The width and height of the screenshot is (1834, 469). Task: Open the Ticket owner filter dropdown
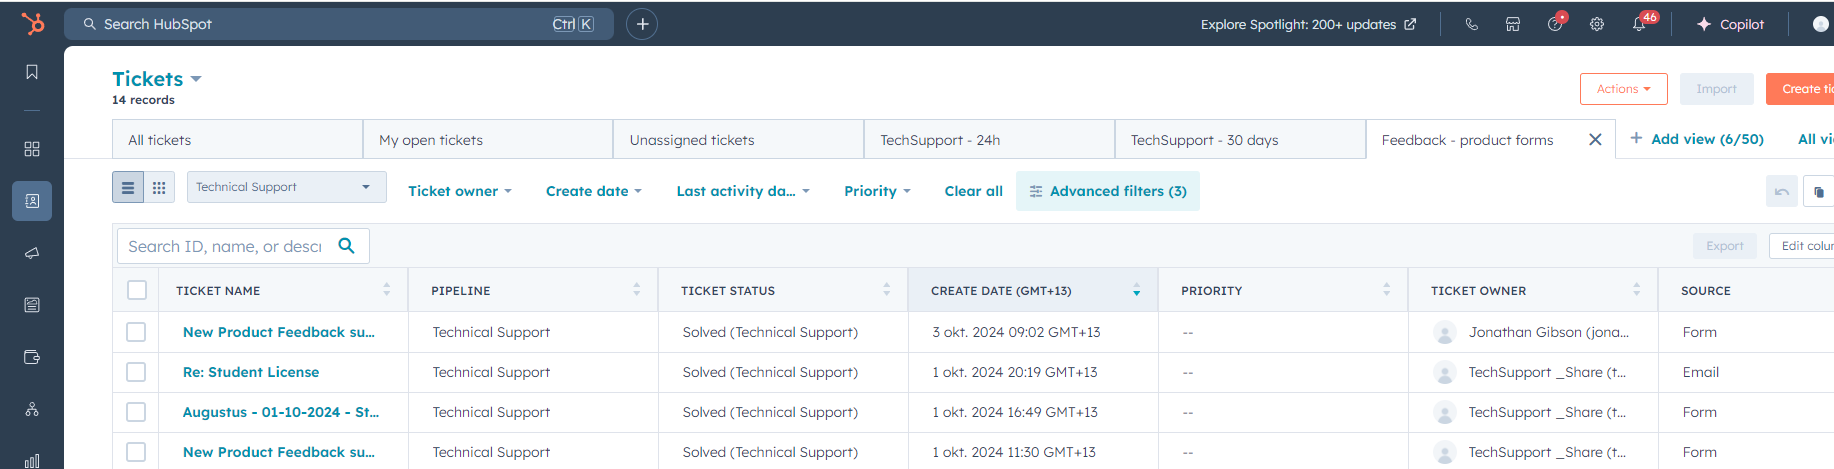(x=459, y=191)
